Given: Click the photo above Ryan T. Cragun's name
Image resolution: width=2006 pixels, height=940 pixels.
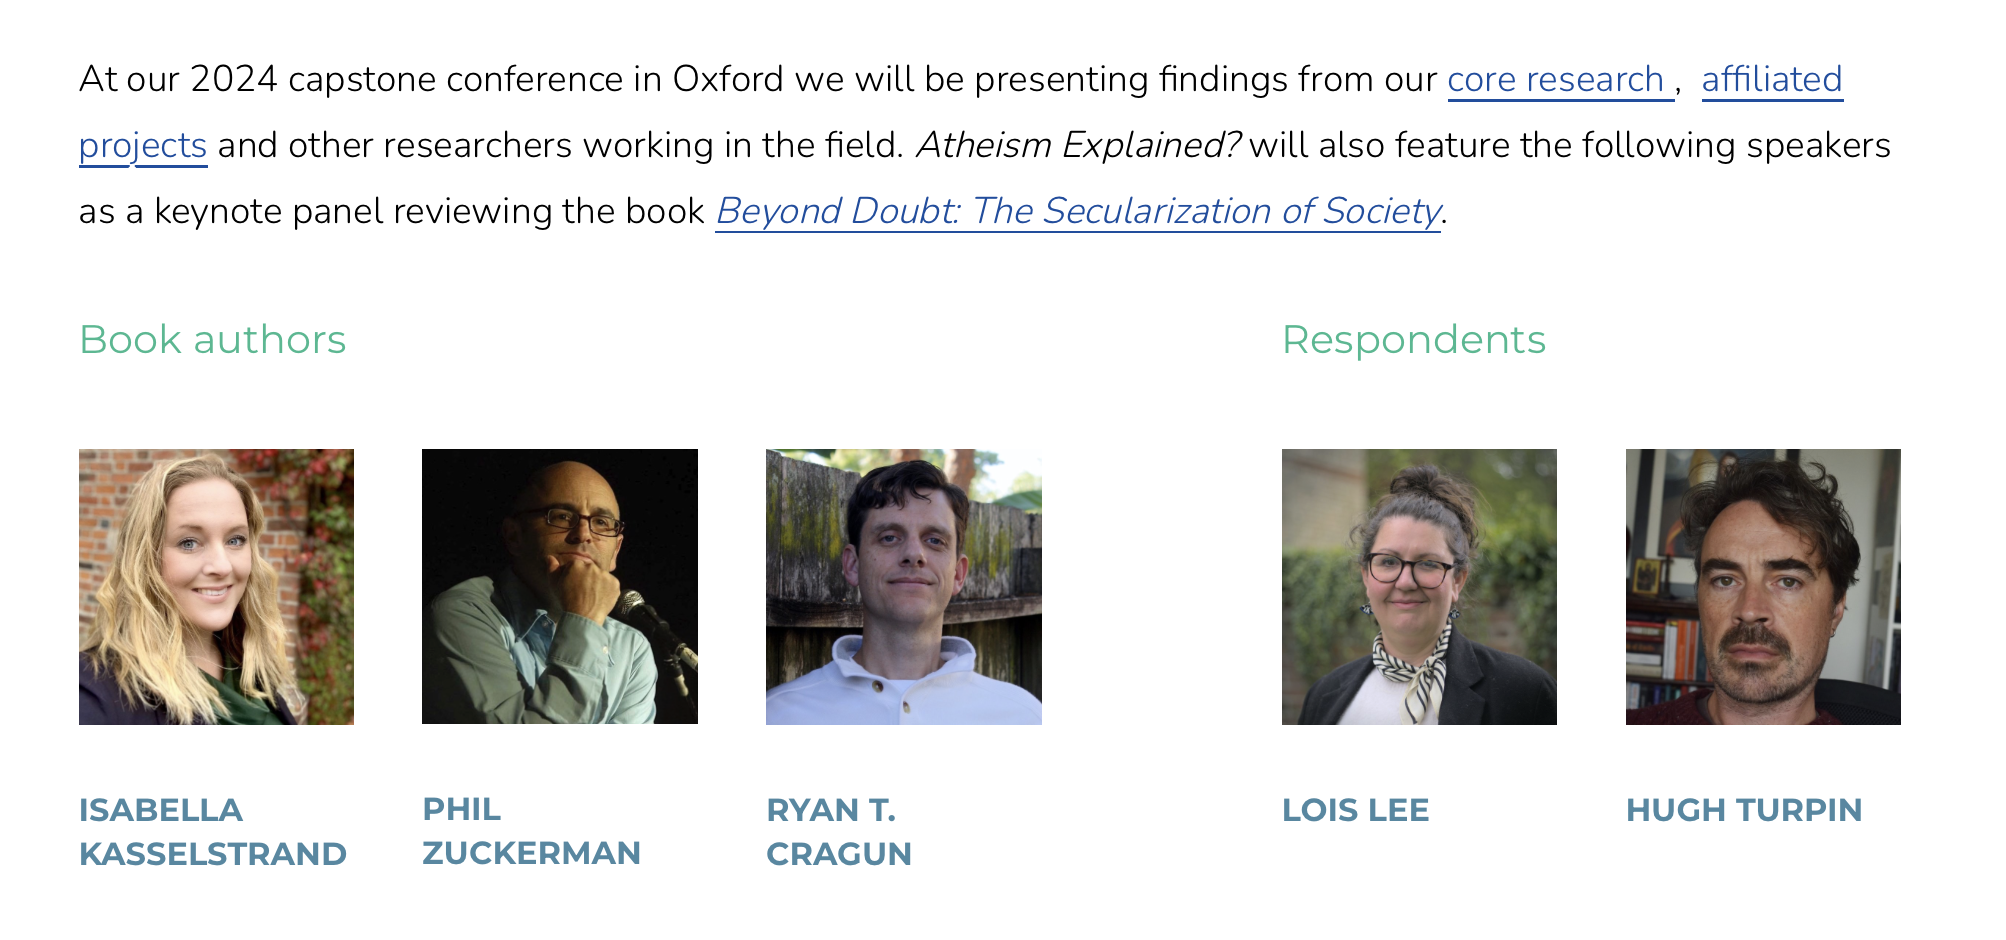Looking at the screenshot, I should tap(903, 587).
